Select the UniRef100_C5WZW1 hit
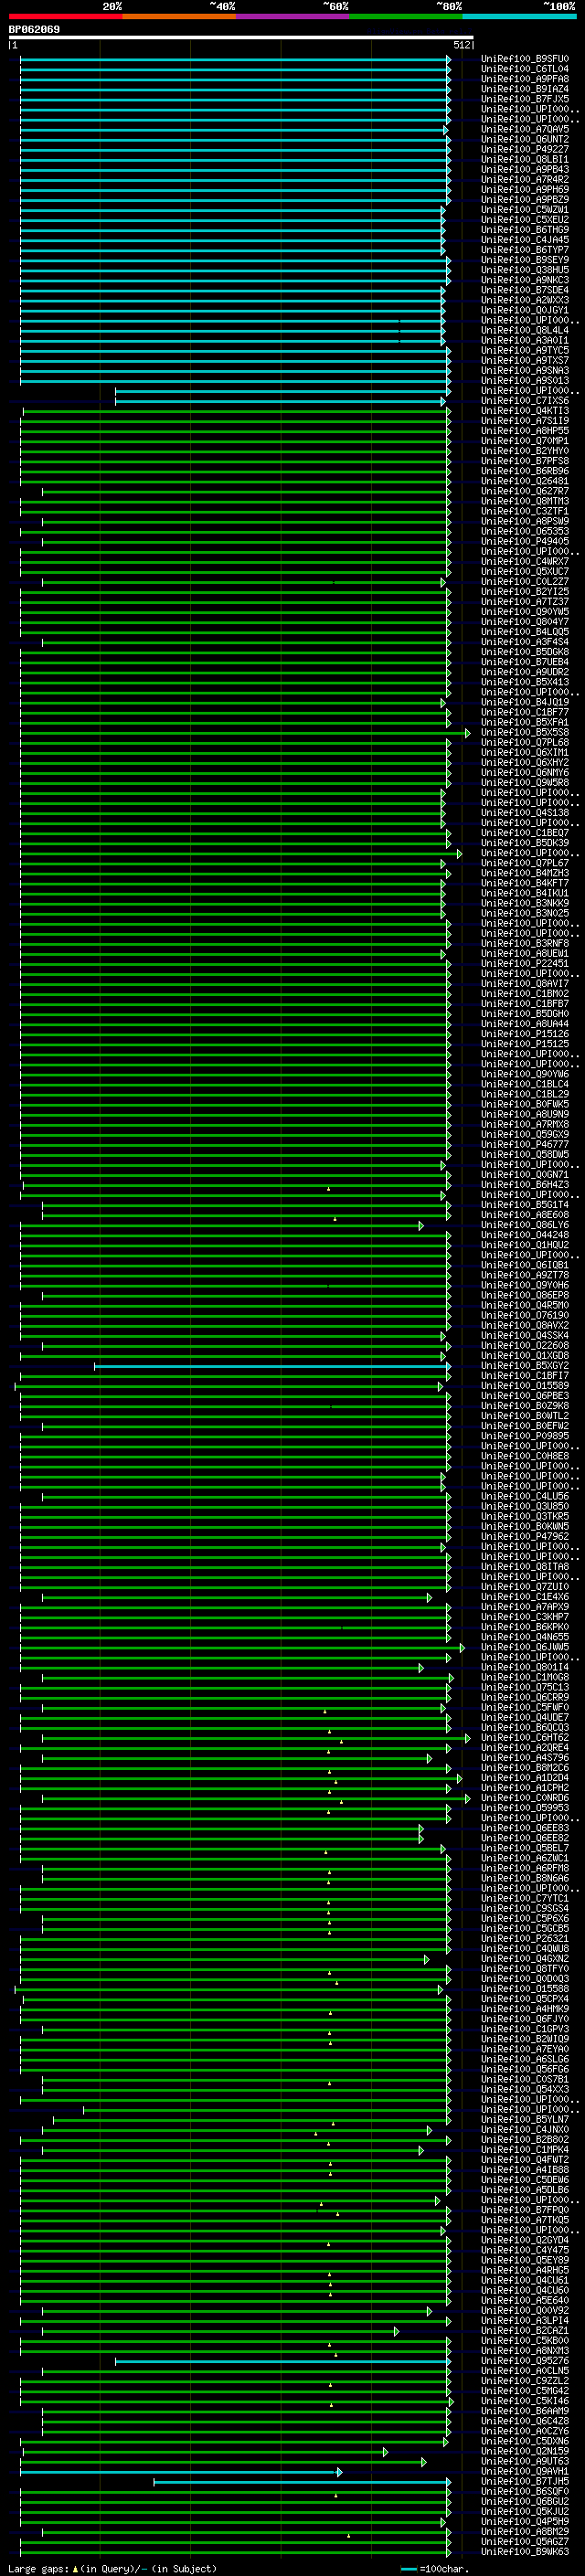Screen dimensions: 585x2576 point(524,210)
